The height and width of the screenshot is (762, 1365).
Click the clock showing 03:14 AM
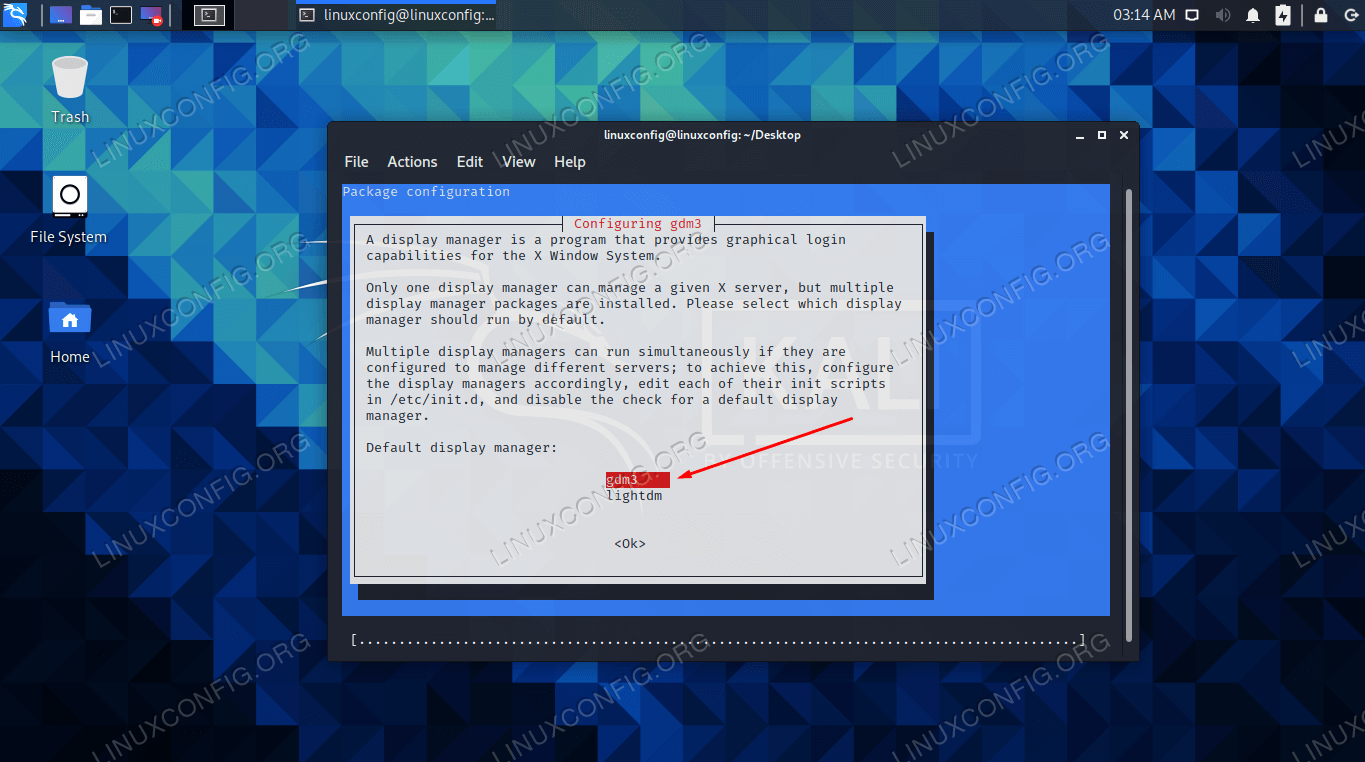coord(1144,15)
